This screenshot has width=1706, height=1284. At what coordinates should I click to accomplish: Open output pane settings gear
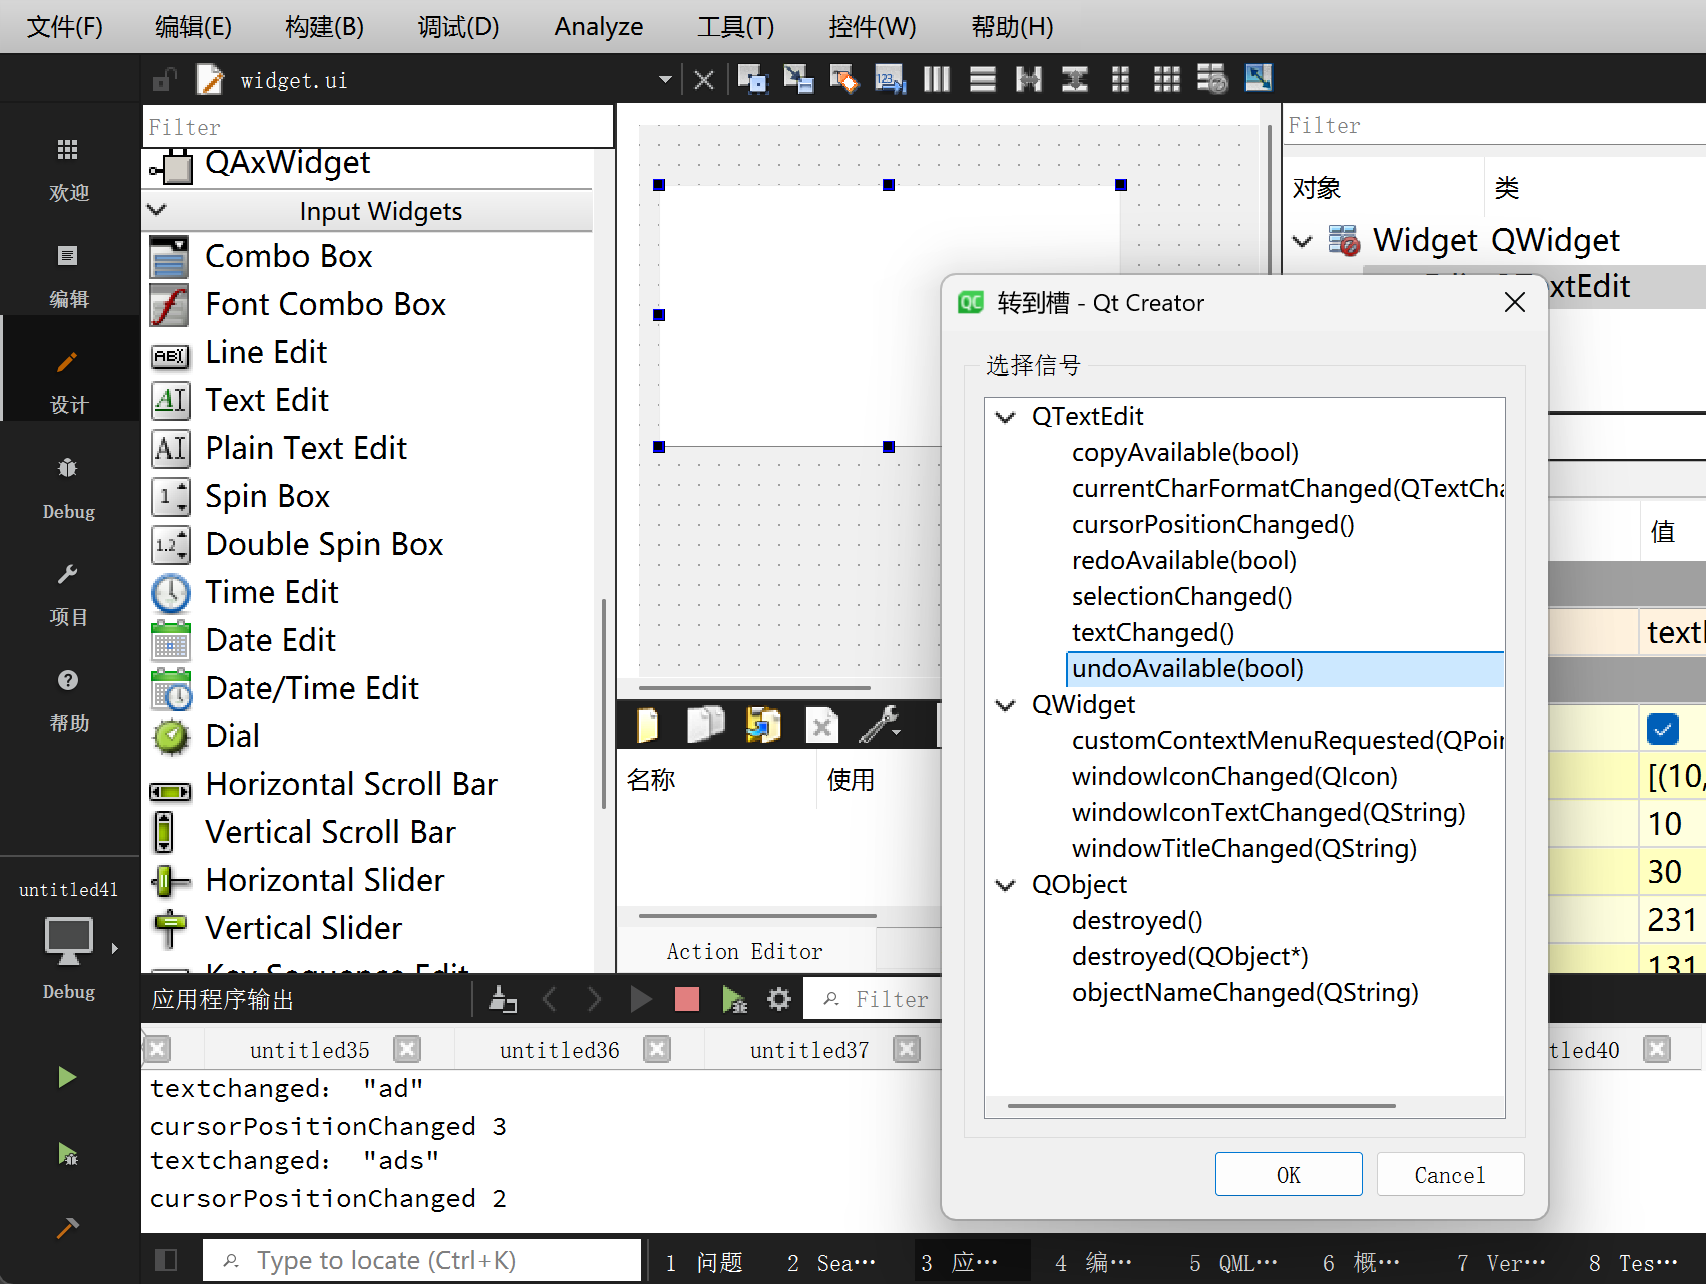[779, 999]
